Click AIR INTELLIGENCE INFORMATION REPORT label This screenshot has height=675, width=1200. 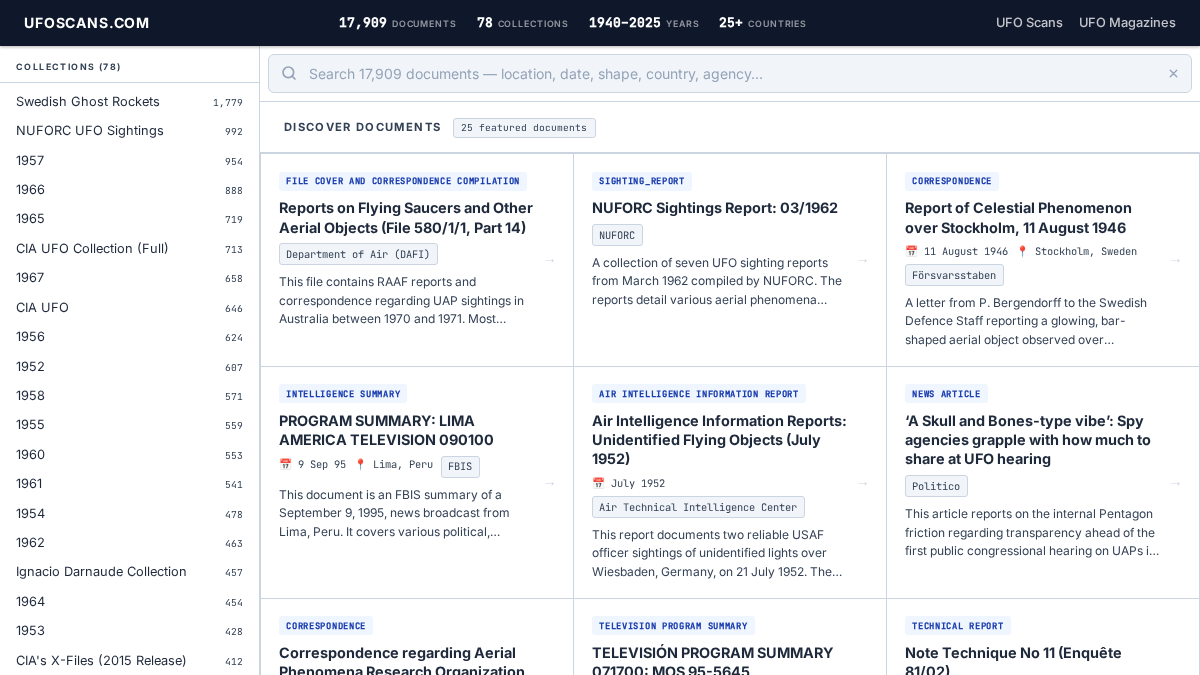(x=699, y=394)
